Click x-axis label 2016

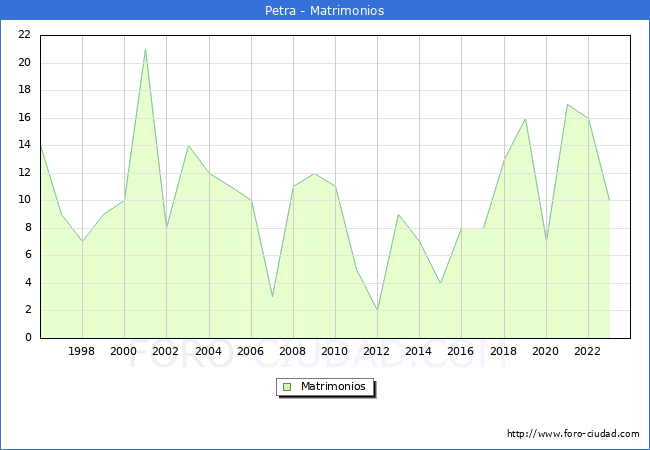point(461,351)
